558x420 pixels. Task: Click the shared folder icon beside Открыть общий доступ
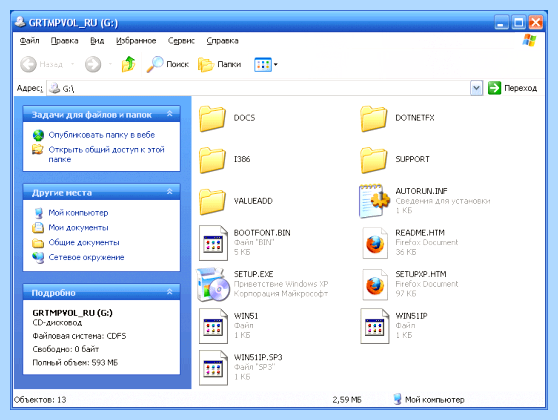click(x=38, y=149)
